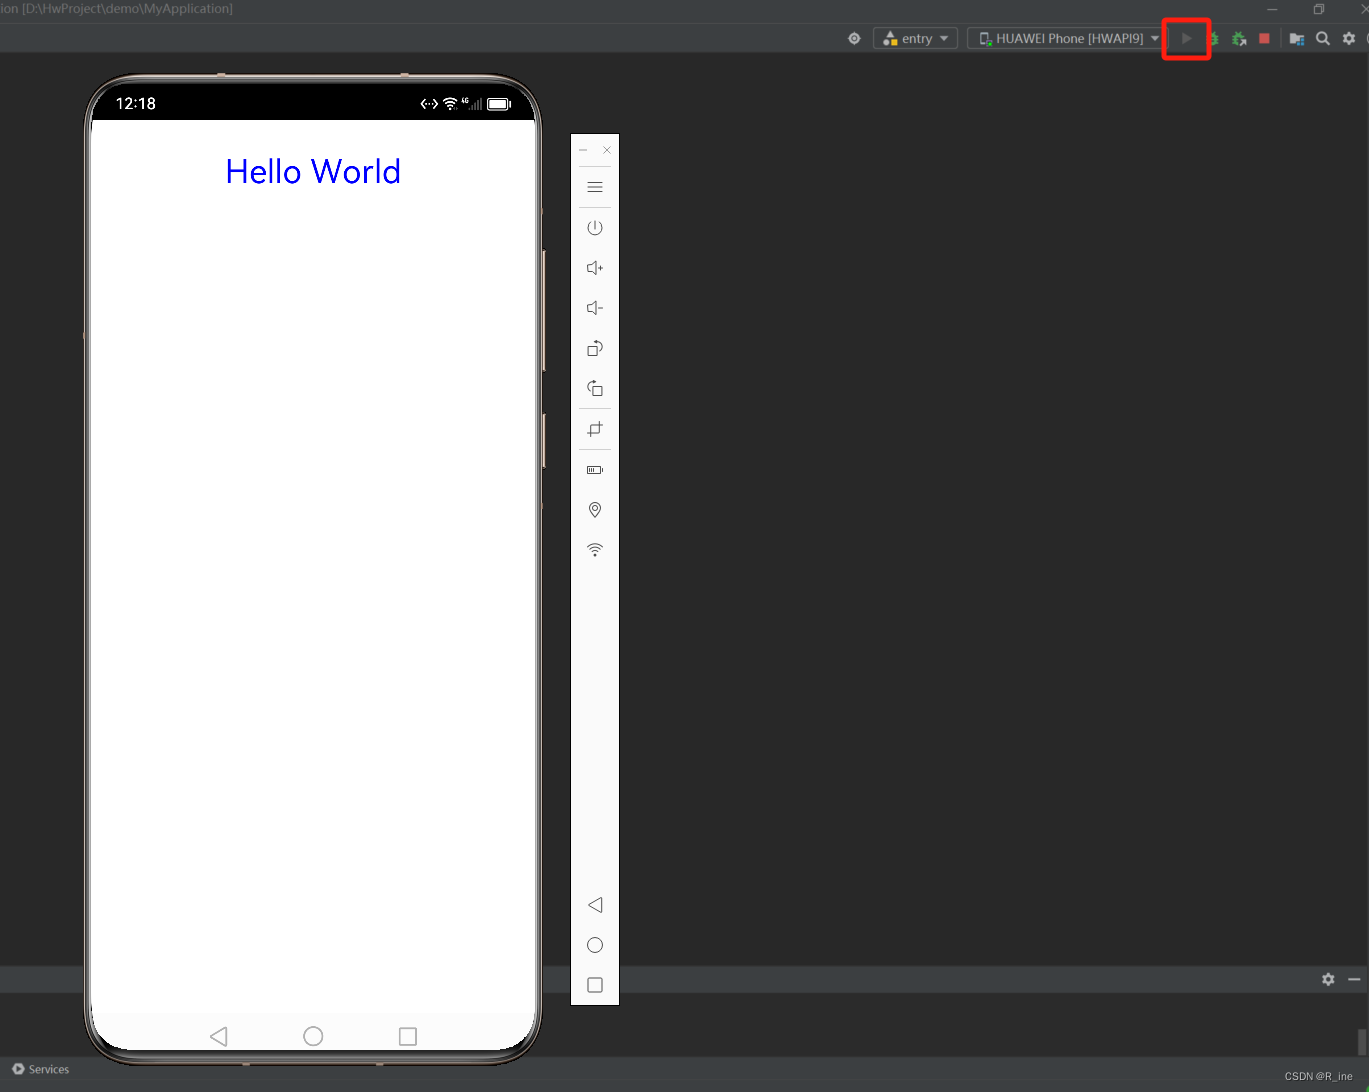The image size is (1369, 1092).
Task: Click the 12:18 clock in phone status bar
Action: pyautogui.click(x=136, y=103)
